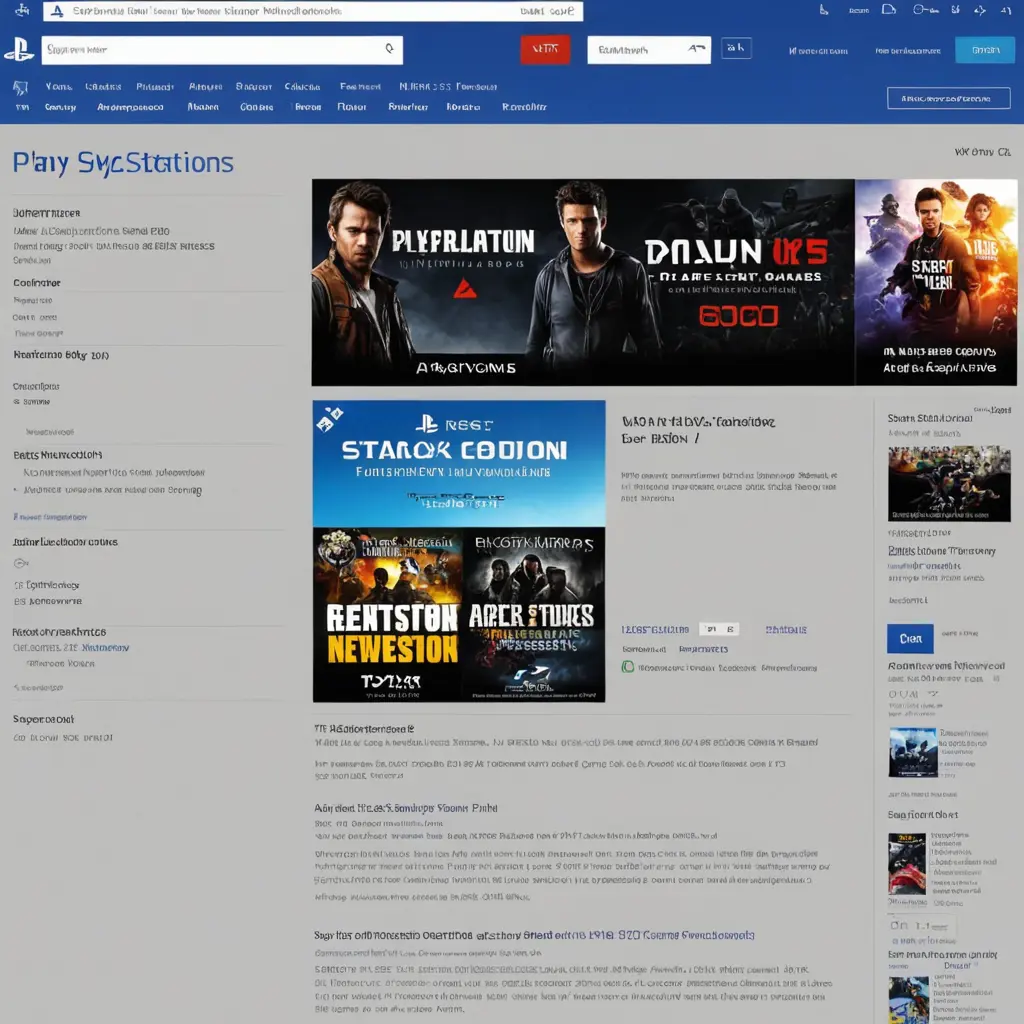1024x1024 pixels.
Task: Click the light blue button at the header's right
Action: 984,49
